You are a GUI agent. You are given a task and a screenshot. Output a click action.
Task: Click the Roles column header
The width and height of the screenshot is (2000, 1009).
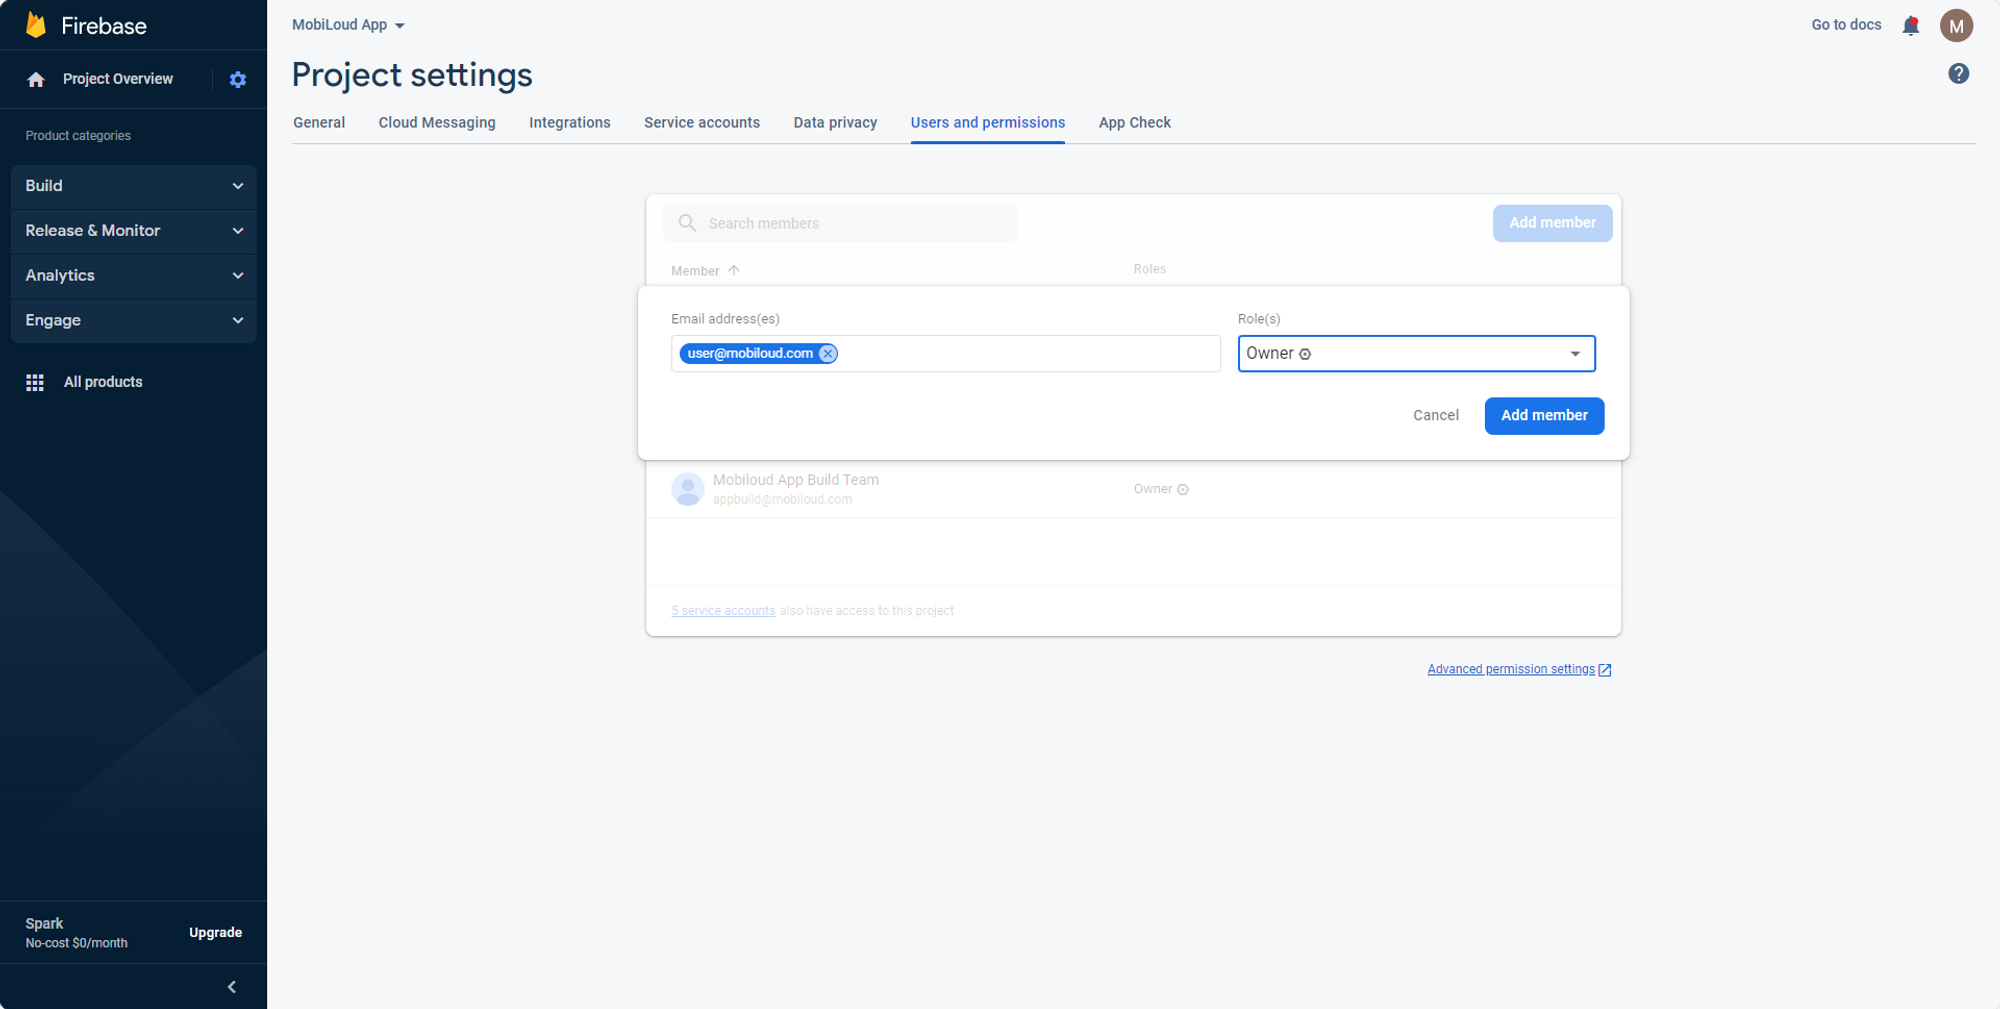click(1150, 269)
